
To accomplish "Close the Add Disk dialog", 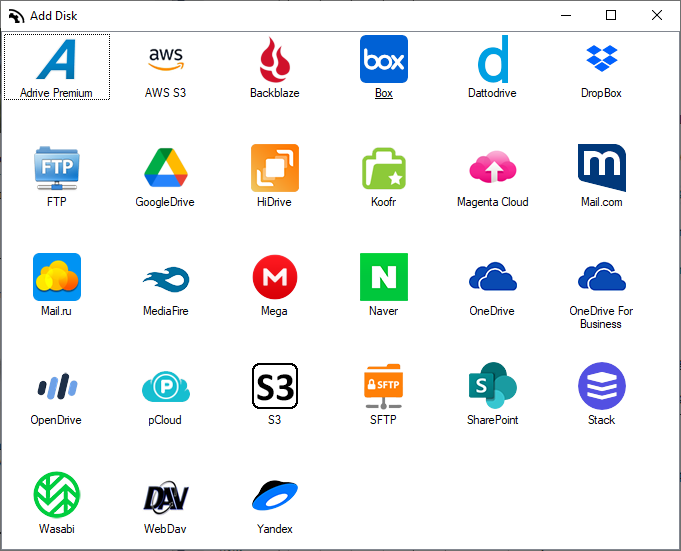I will tap(657, 16).
